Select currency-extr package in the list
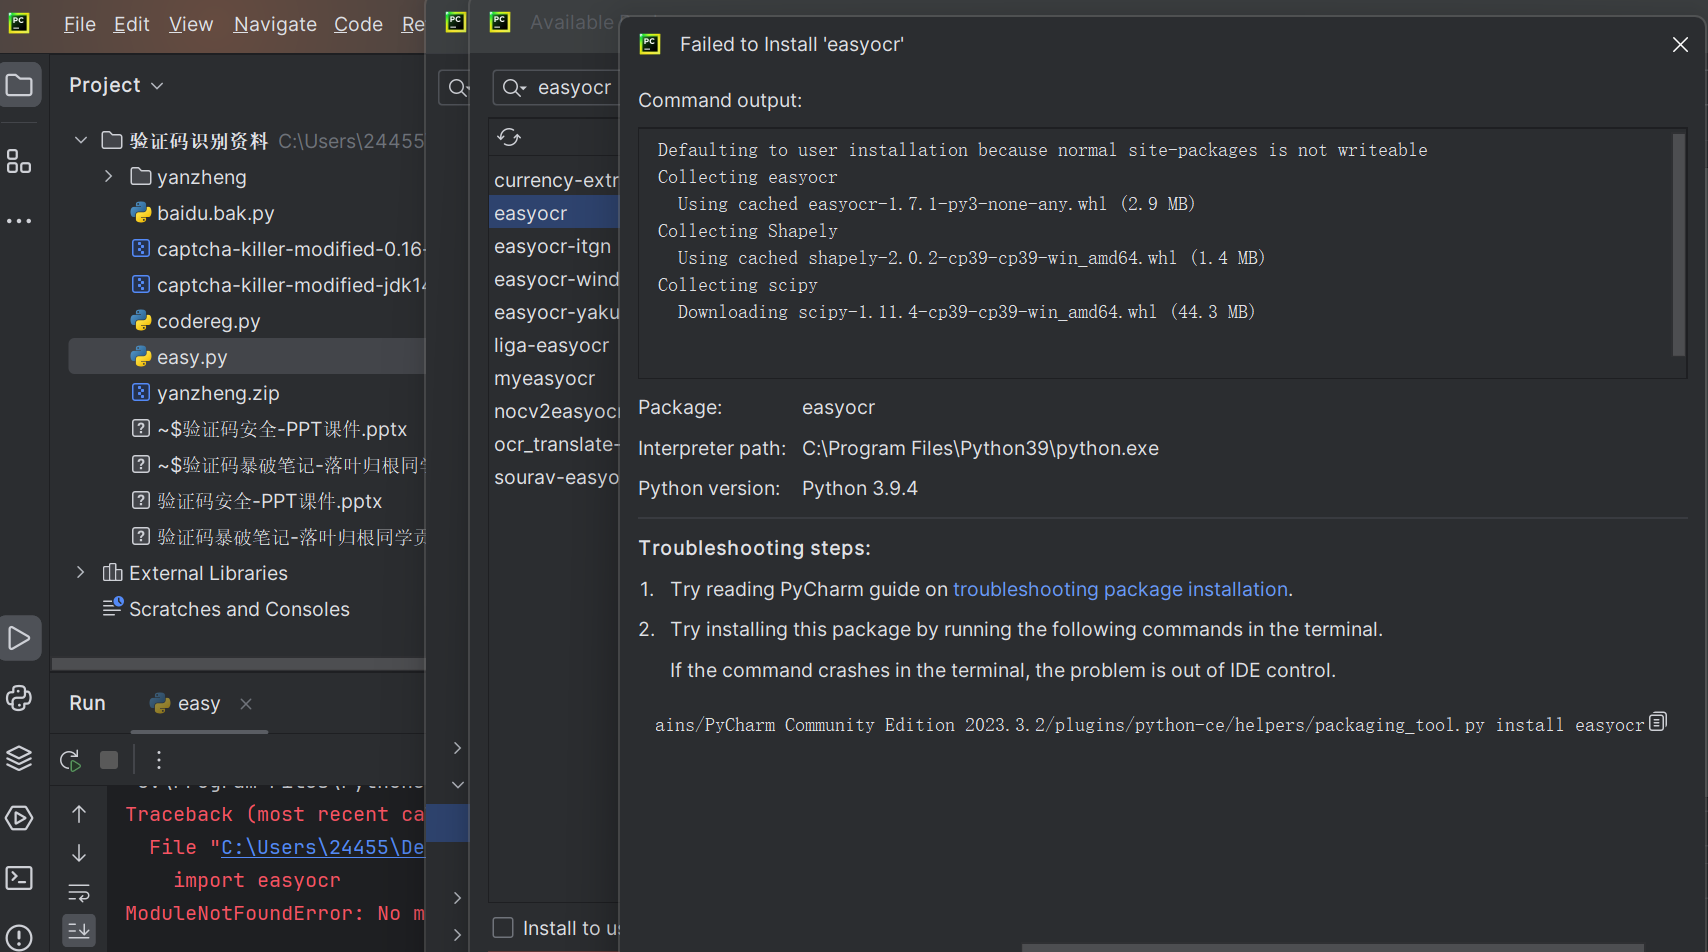Viewport: 1708px width, 952px height. (554, 180)
